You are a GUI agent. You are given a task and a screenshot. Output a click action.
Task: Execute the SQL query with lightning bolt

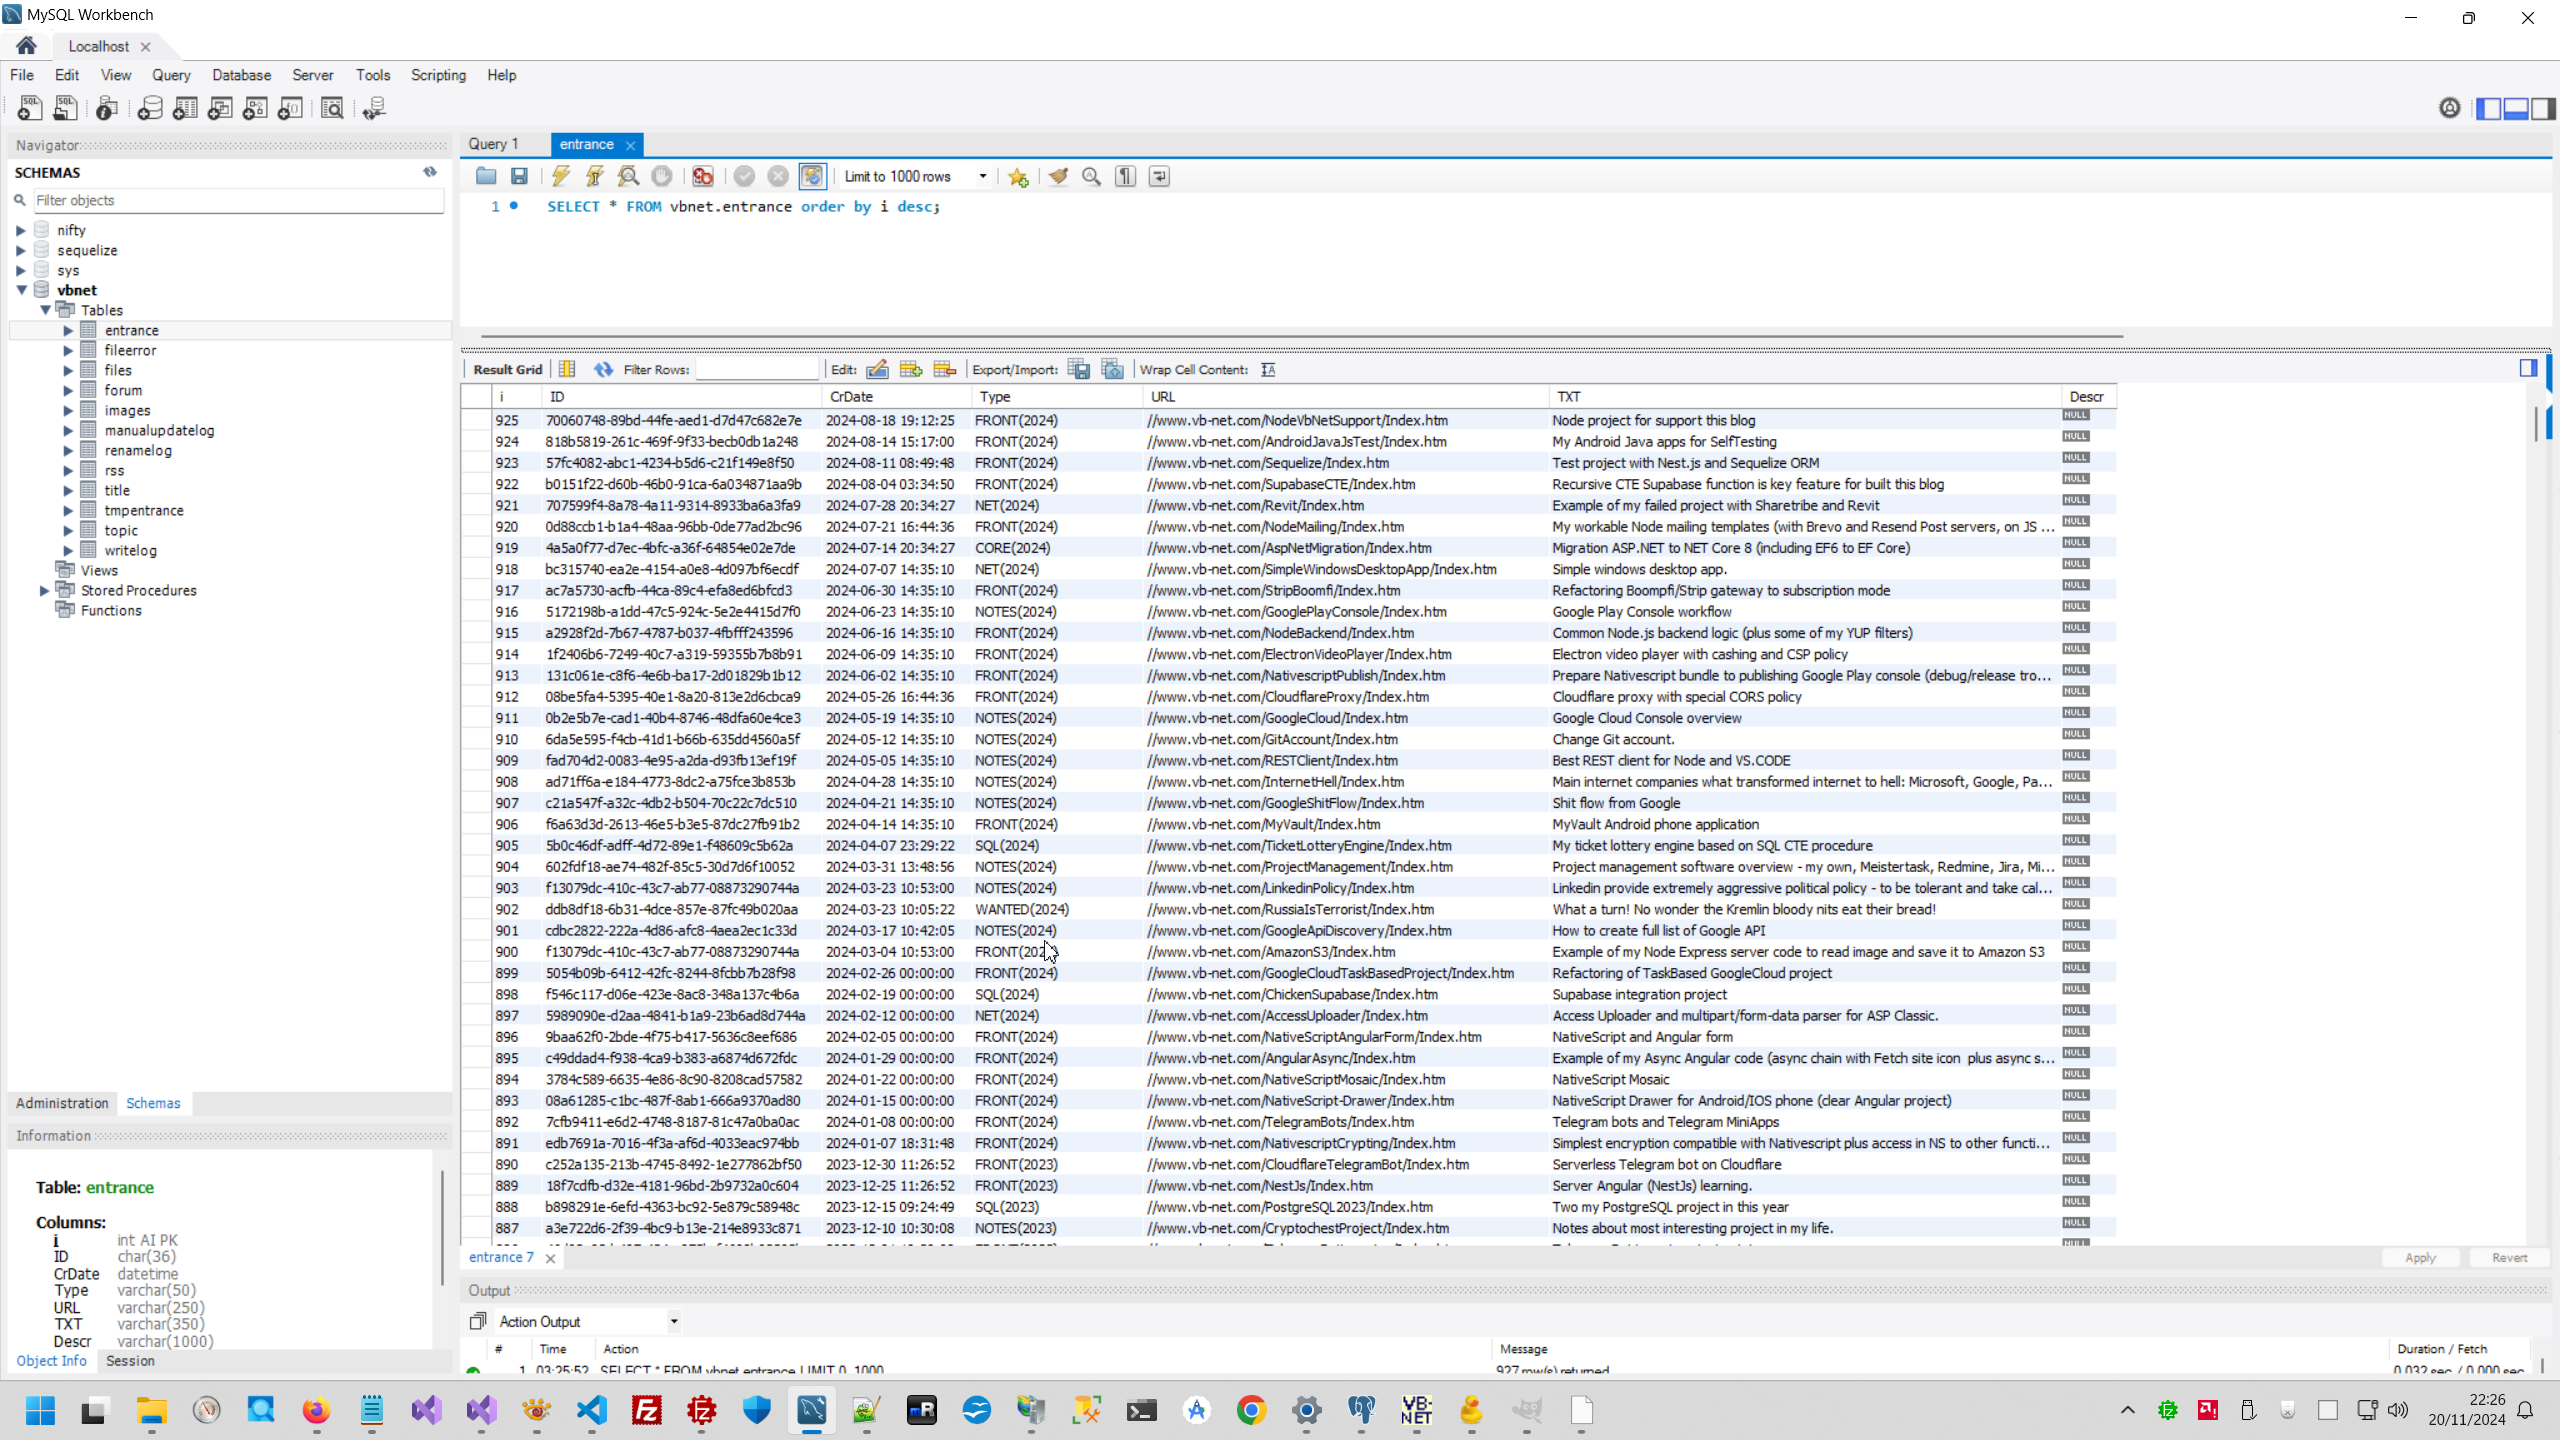click(561, 177)
